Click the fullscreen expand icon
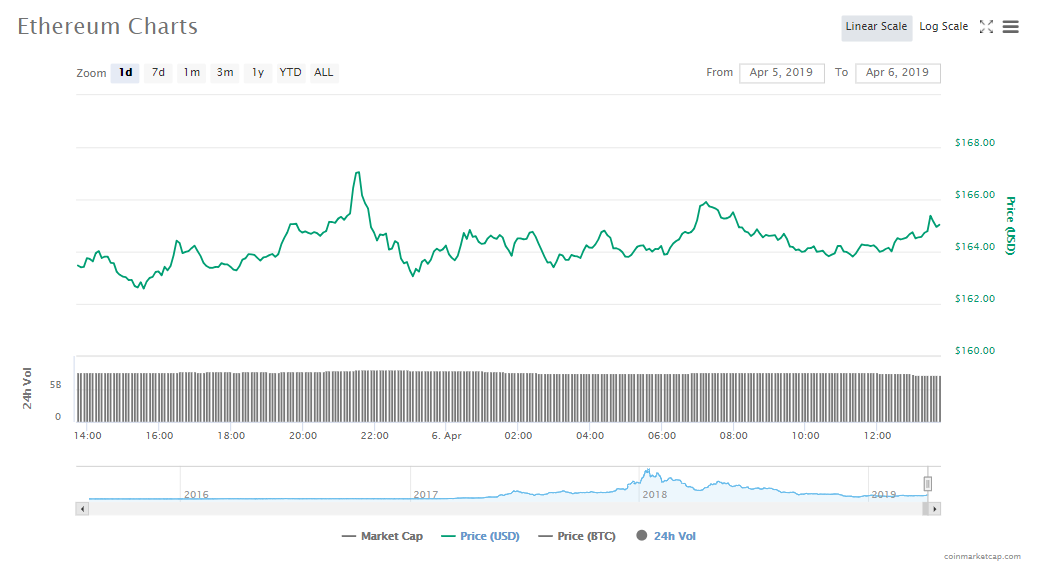Screen dimensions: 1038x569 986,27
